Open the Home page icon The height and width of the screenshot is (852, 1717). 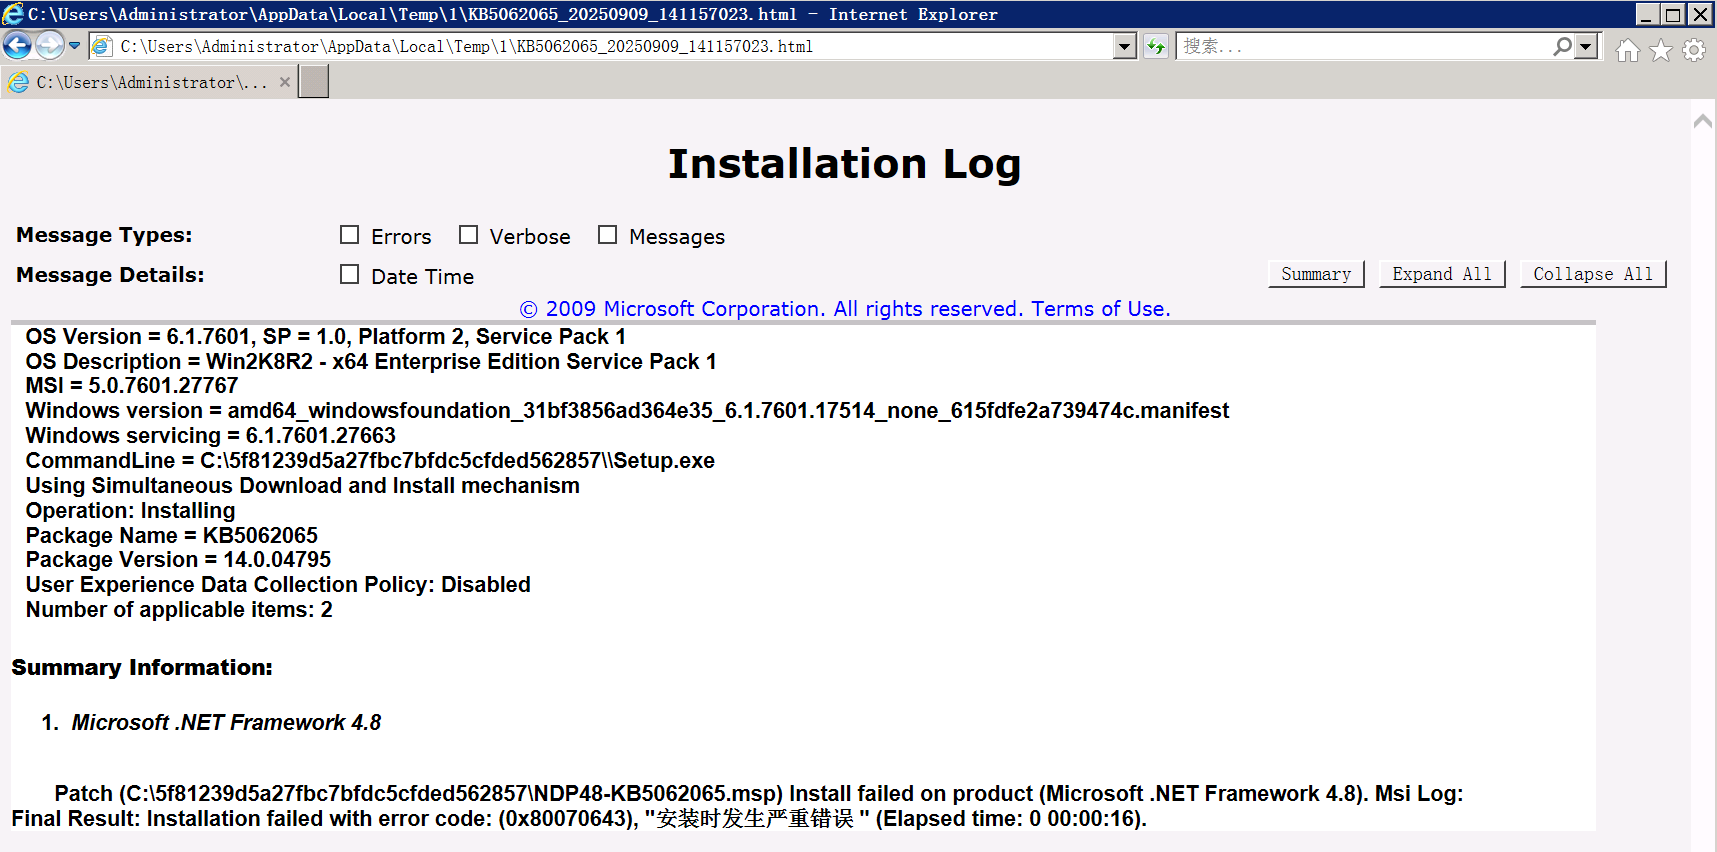click(1628, 50)
